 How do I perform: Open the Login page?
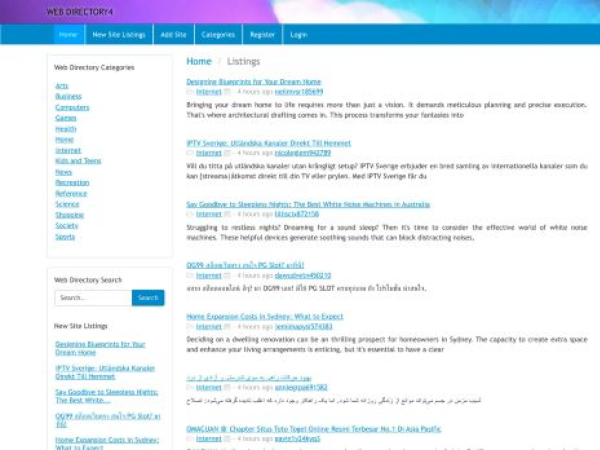pos(299,34)
